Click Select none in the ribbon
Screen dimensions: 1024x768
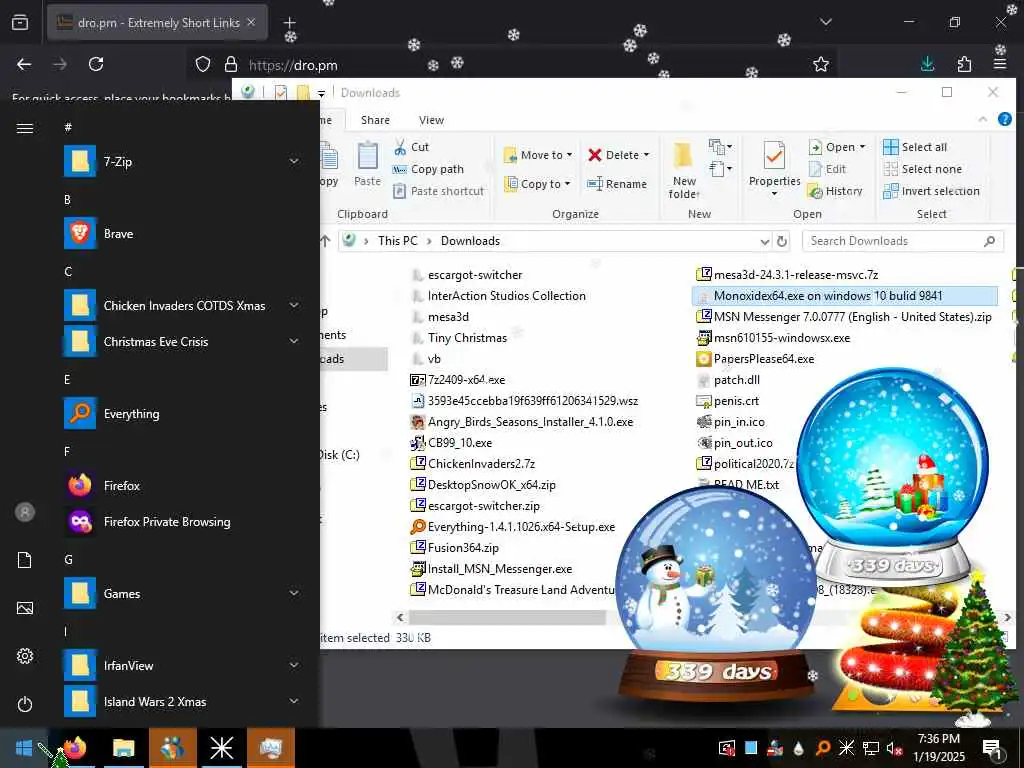coord(923,169)
